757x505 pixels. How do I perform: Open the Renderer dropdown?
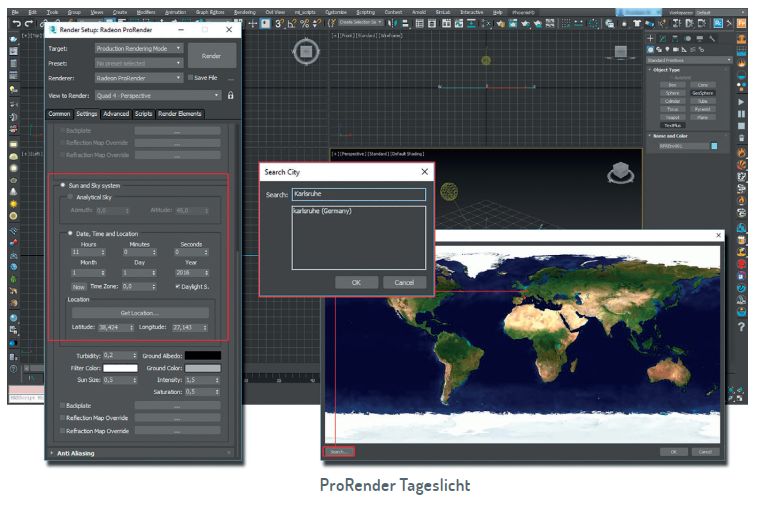click(139, 78)
